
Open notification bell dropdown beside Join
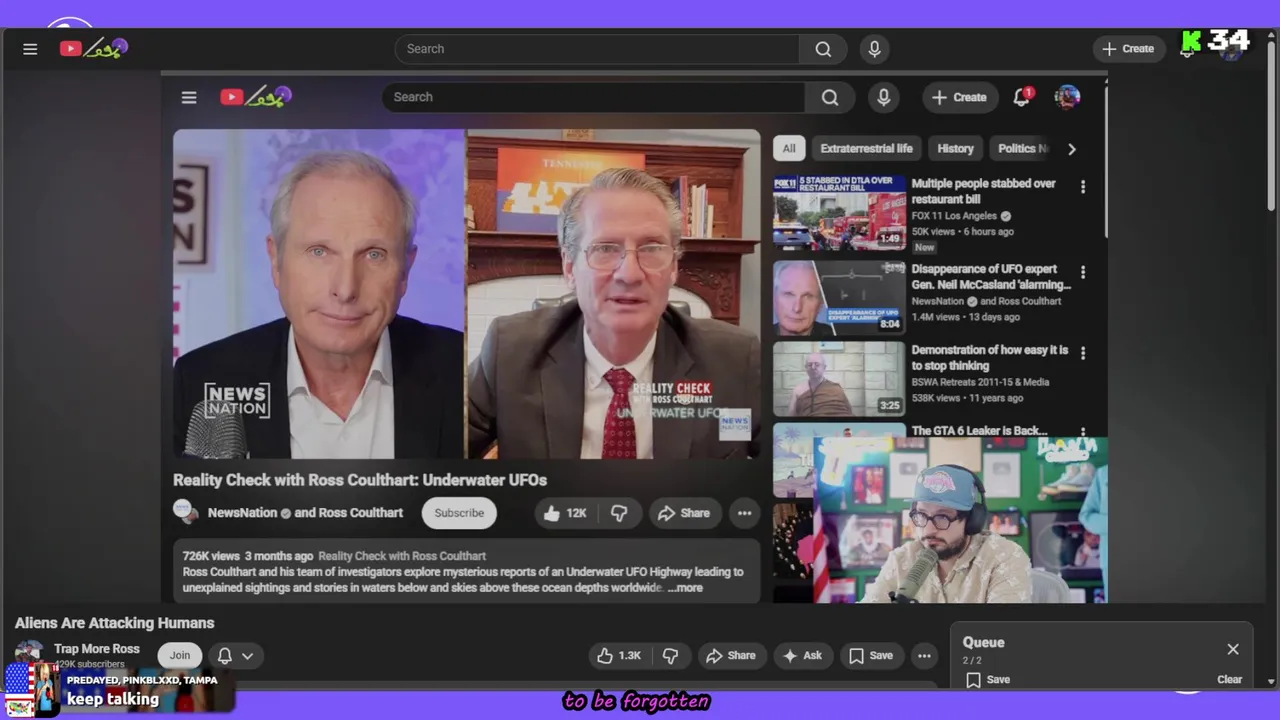click(236, 656)
